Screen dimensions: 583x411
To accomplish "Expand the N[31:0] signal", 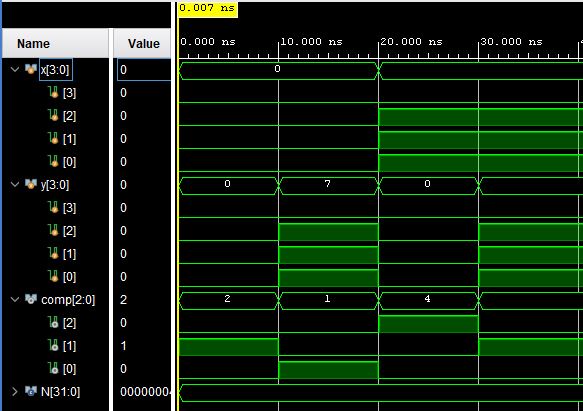I will click(x=15, y=391).
